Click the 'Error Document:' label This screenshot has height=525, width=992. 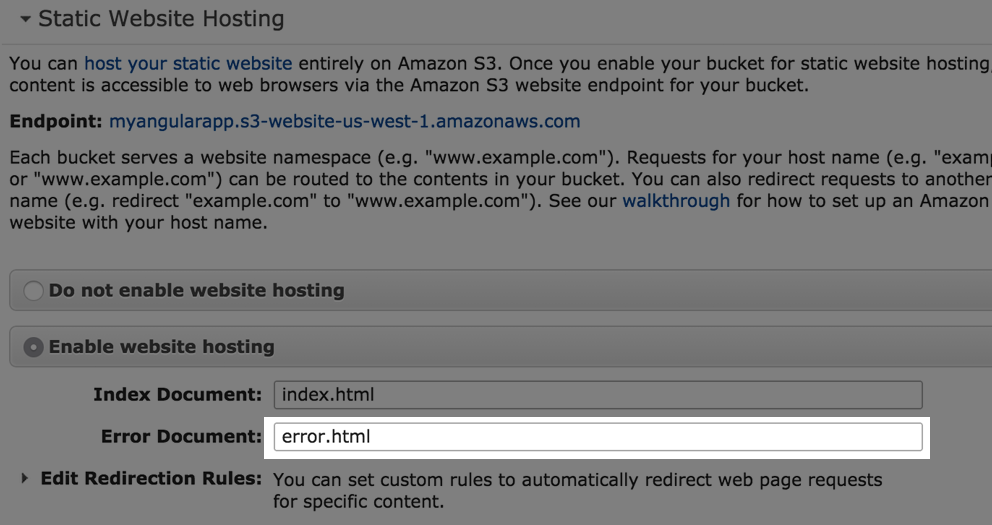tap(181, 437)
